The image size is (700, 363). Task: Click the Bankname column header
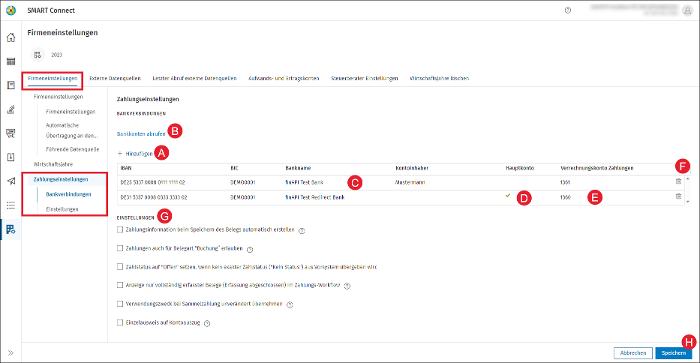point(298,168)
